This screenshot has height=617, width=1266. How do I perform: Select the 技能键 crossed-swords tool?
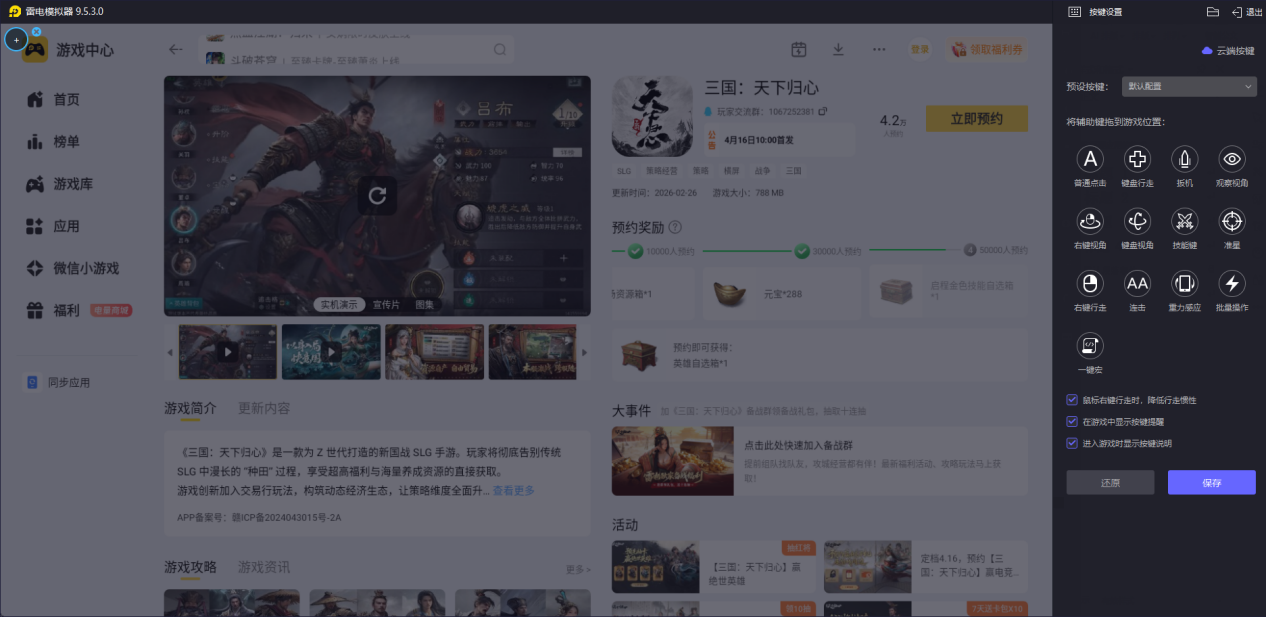1184,221
